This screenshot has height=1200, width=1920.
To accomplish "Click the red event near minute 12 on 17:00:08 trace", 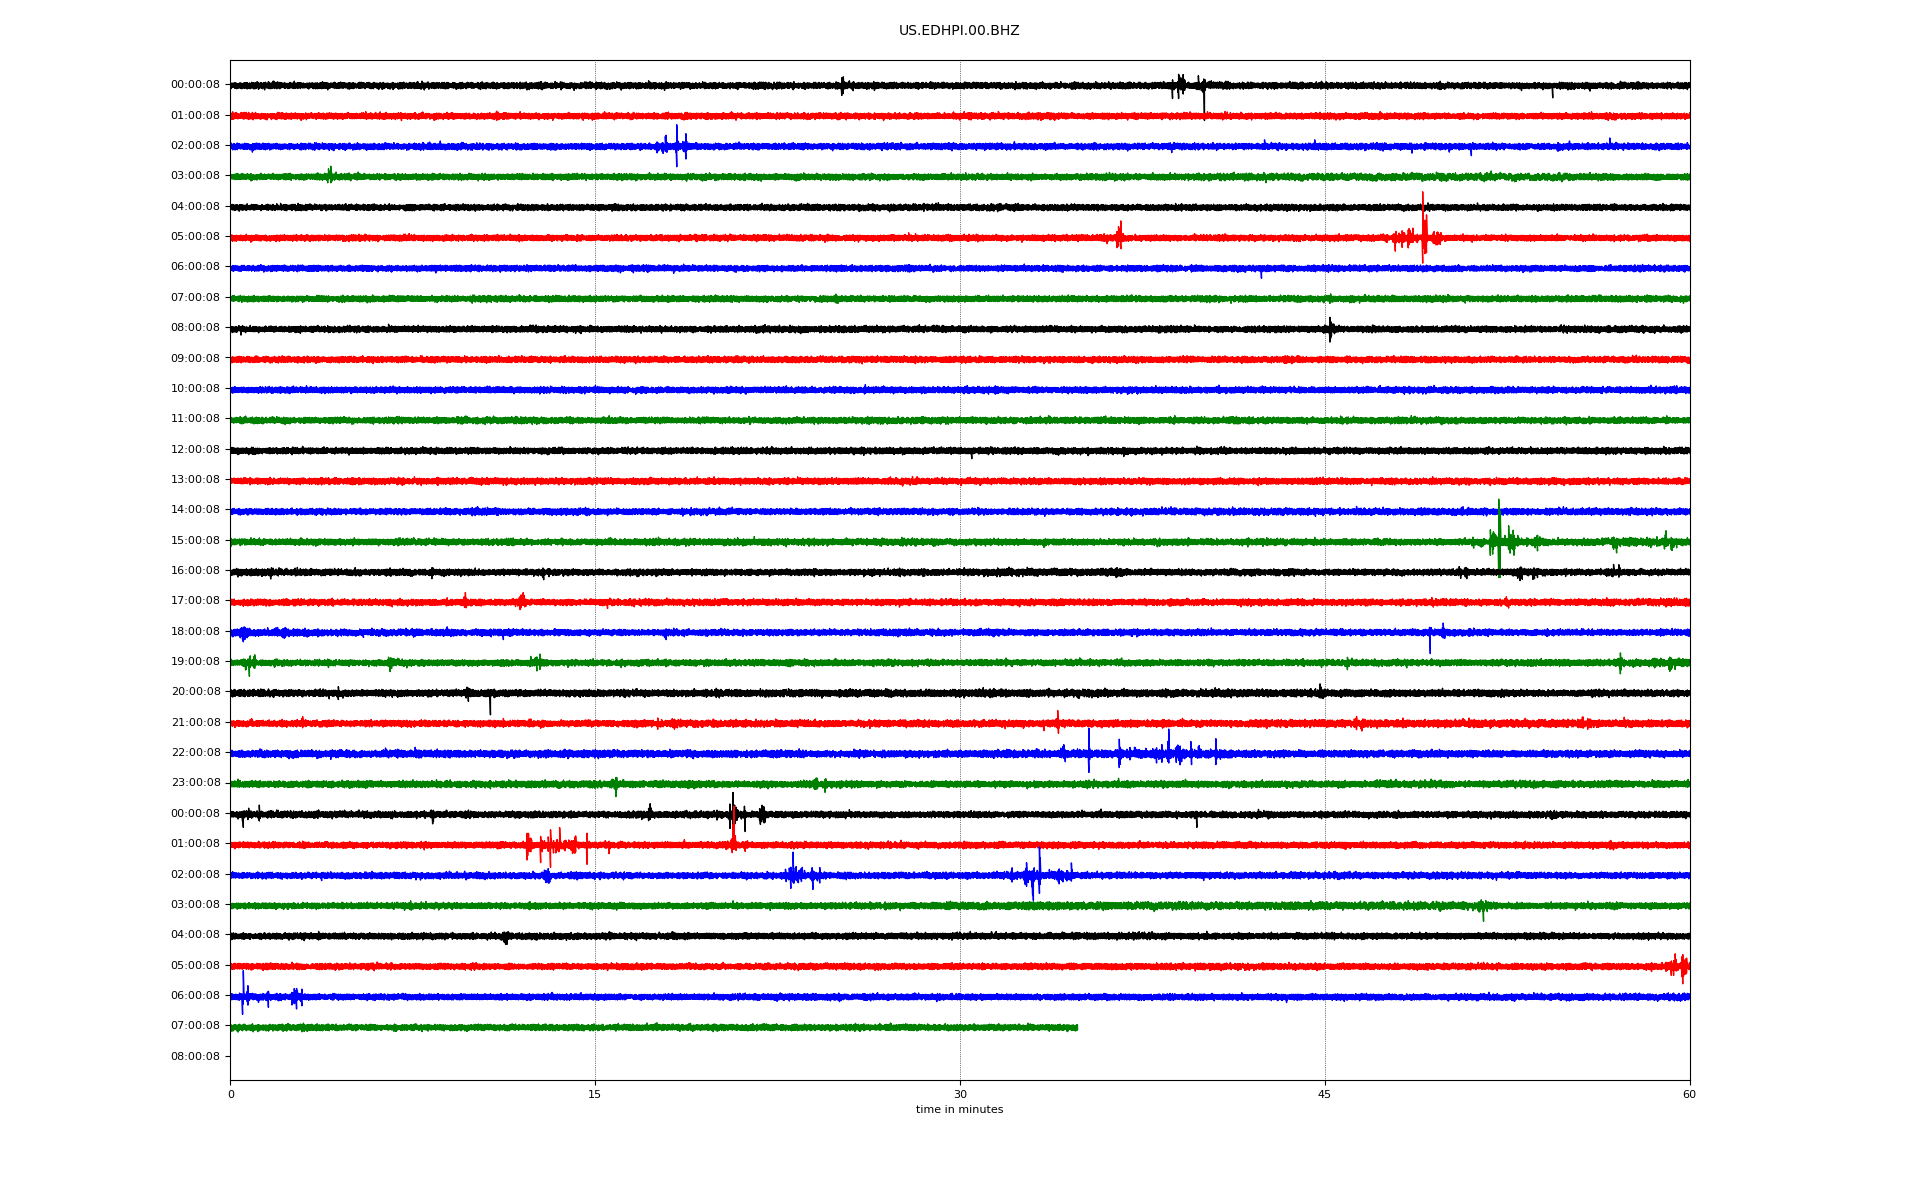I will pos(521,601).
